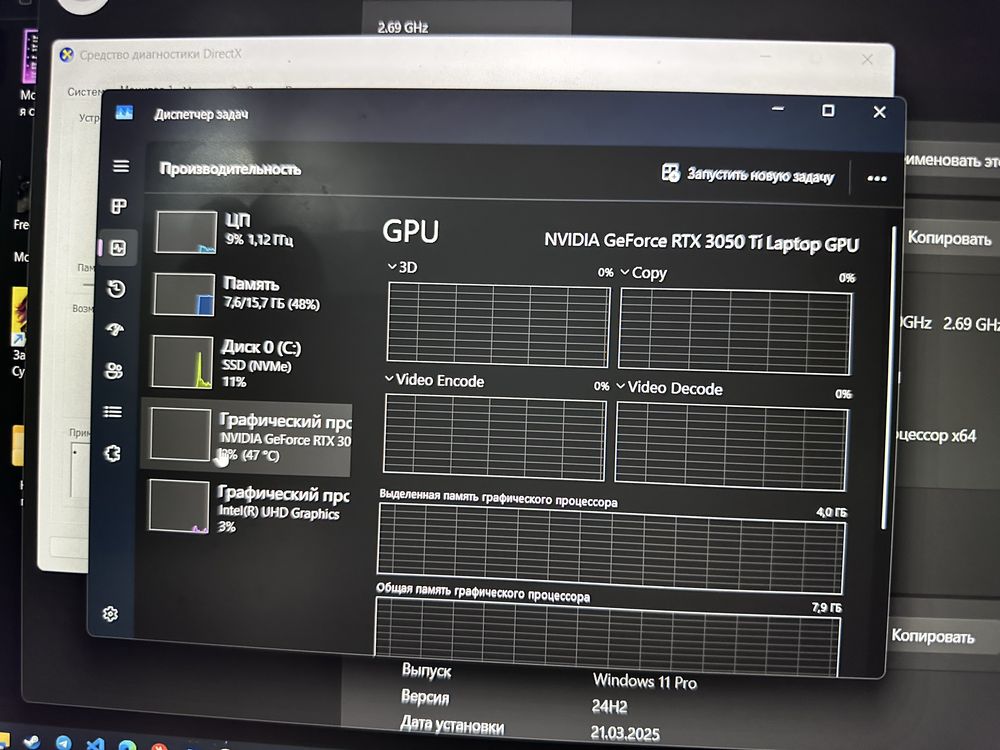1000x750 pixels.
Task: Click the 7,6/15,7 ГБ (48%) memory value
Action: [x=272, y=304]
